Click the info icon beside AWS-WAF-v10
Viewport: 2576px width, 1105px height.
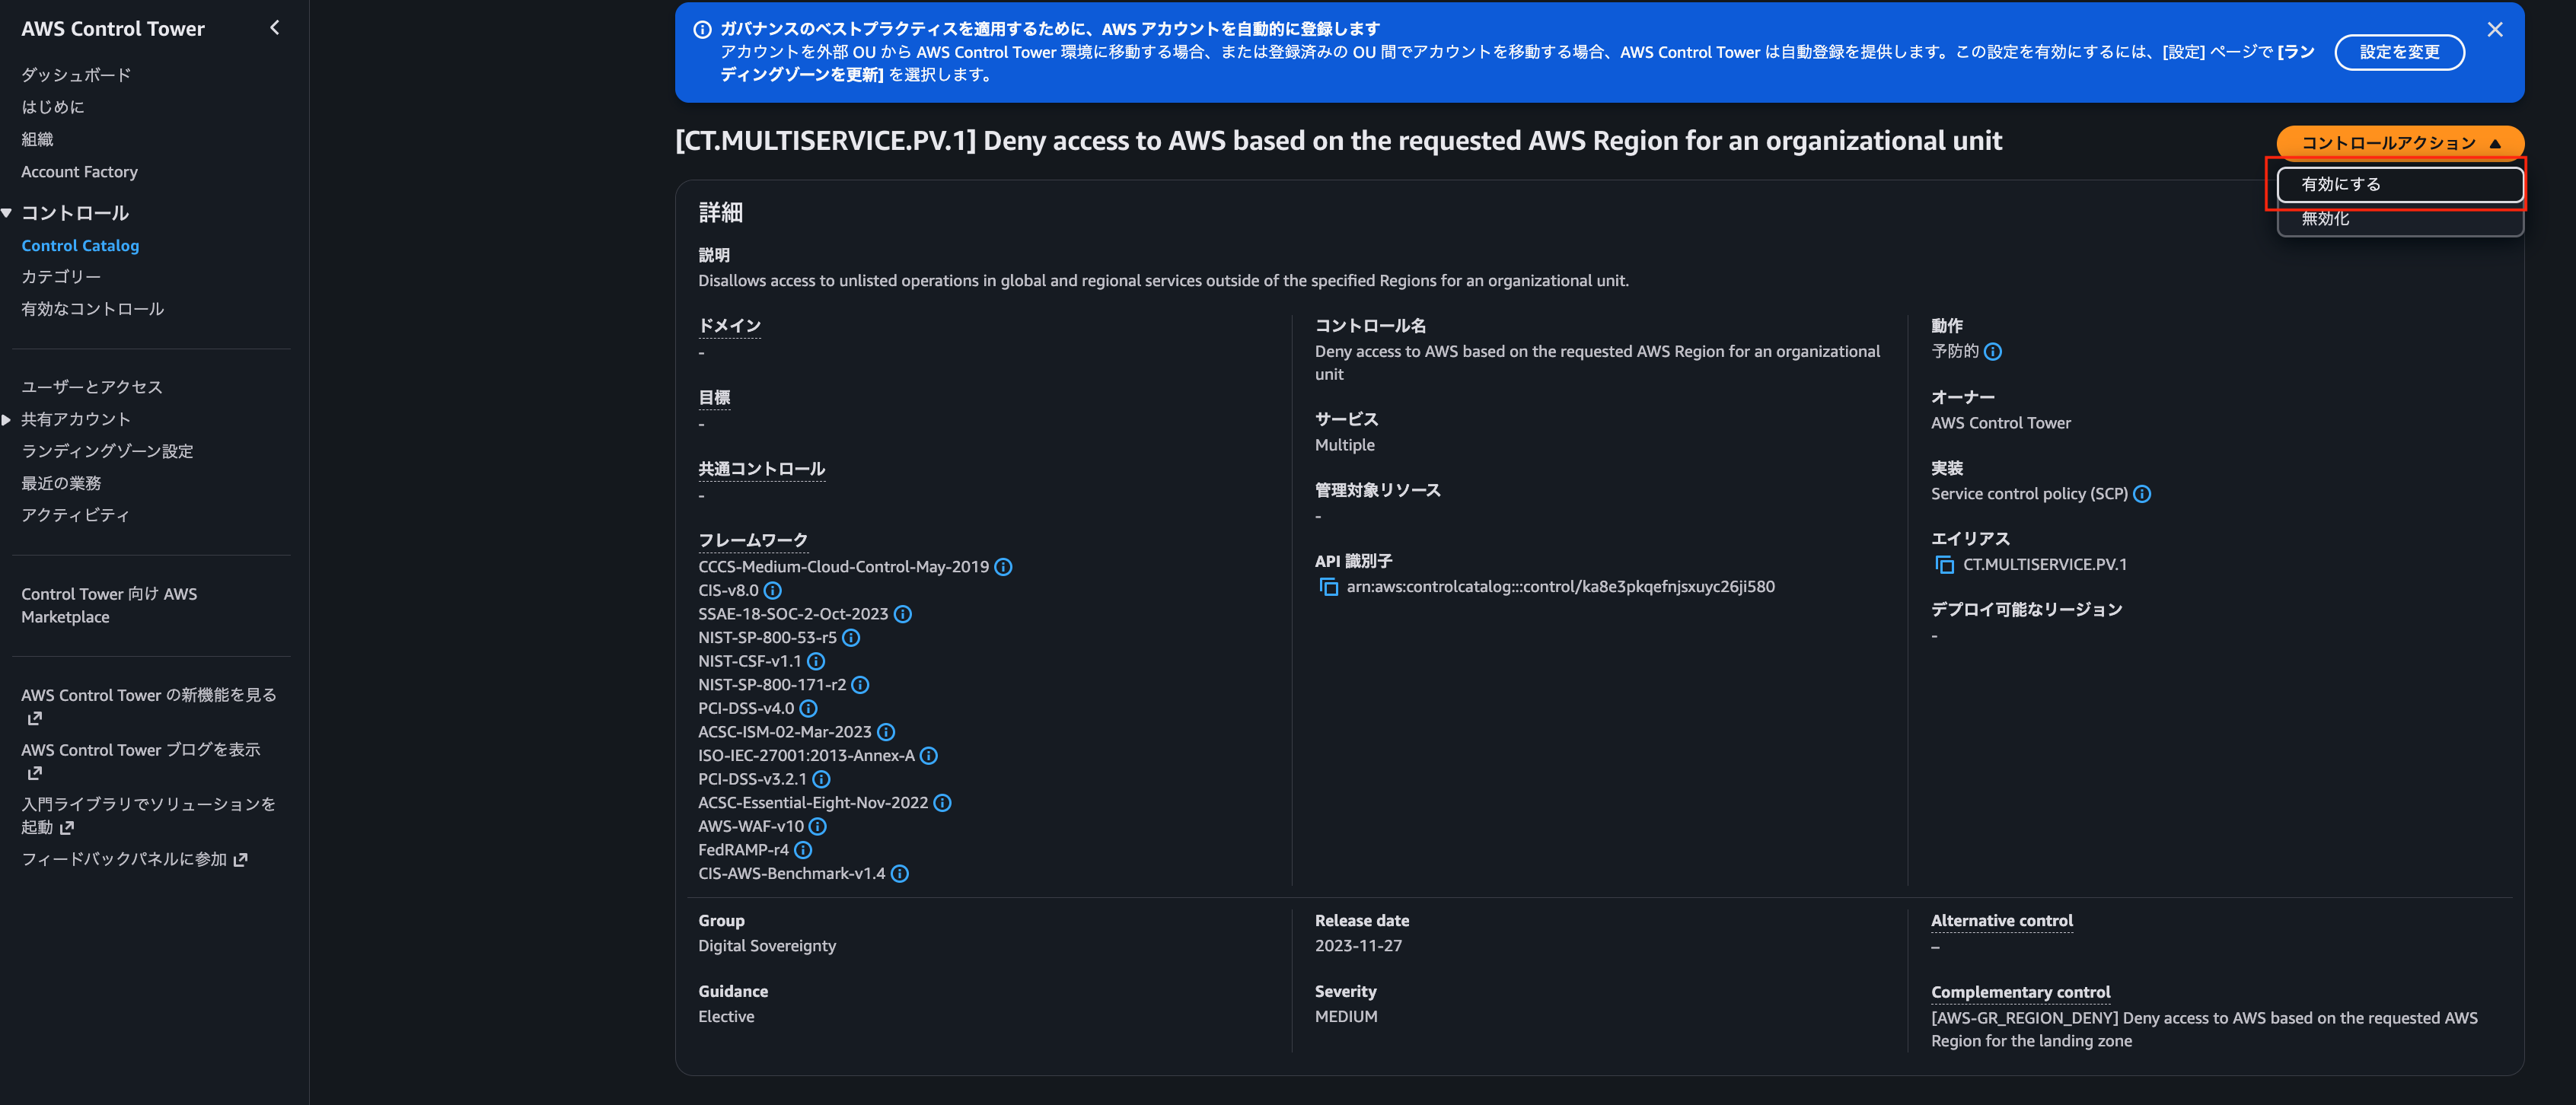click(x=818, y=826)
